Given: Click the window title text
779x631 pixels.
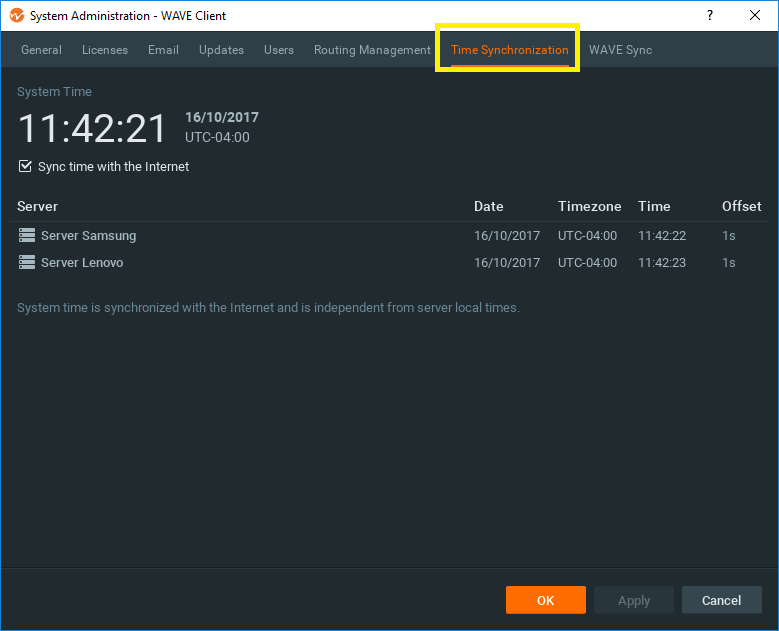Looking at the screenshot, I should click(x=128, y=15).
